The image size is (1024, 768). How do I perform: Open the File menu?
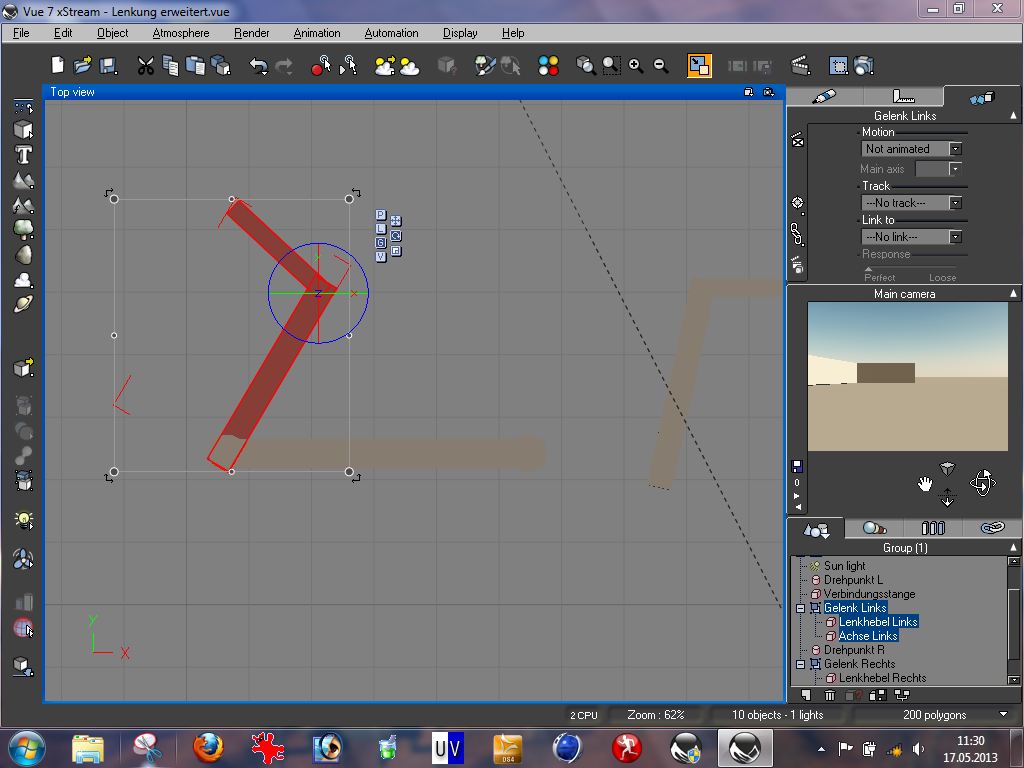pyautogui.click(x=21, y=33)
